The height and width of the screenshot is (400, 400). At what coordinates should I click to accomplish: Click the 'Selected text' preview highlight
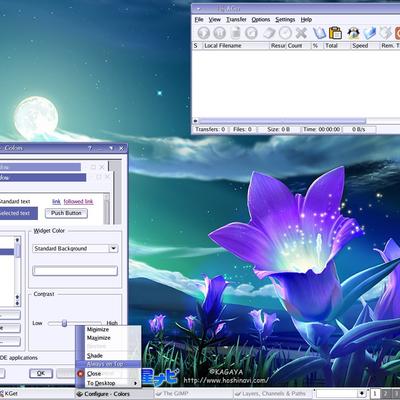(18, 213)
